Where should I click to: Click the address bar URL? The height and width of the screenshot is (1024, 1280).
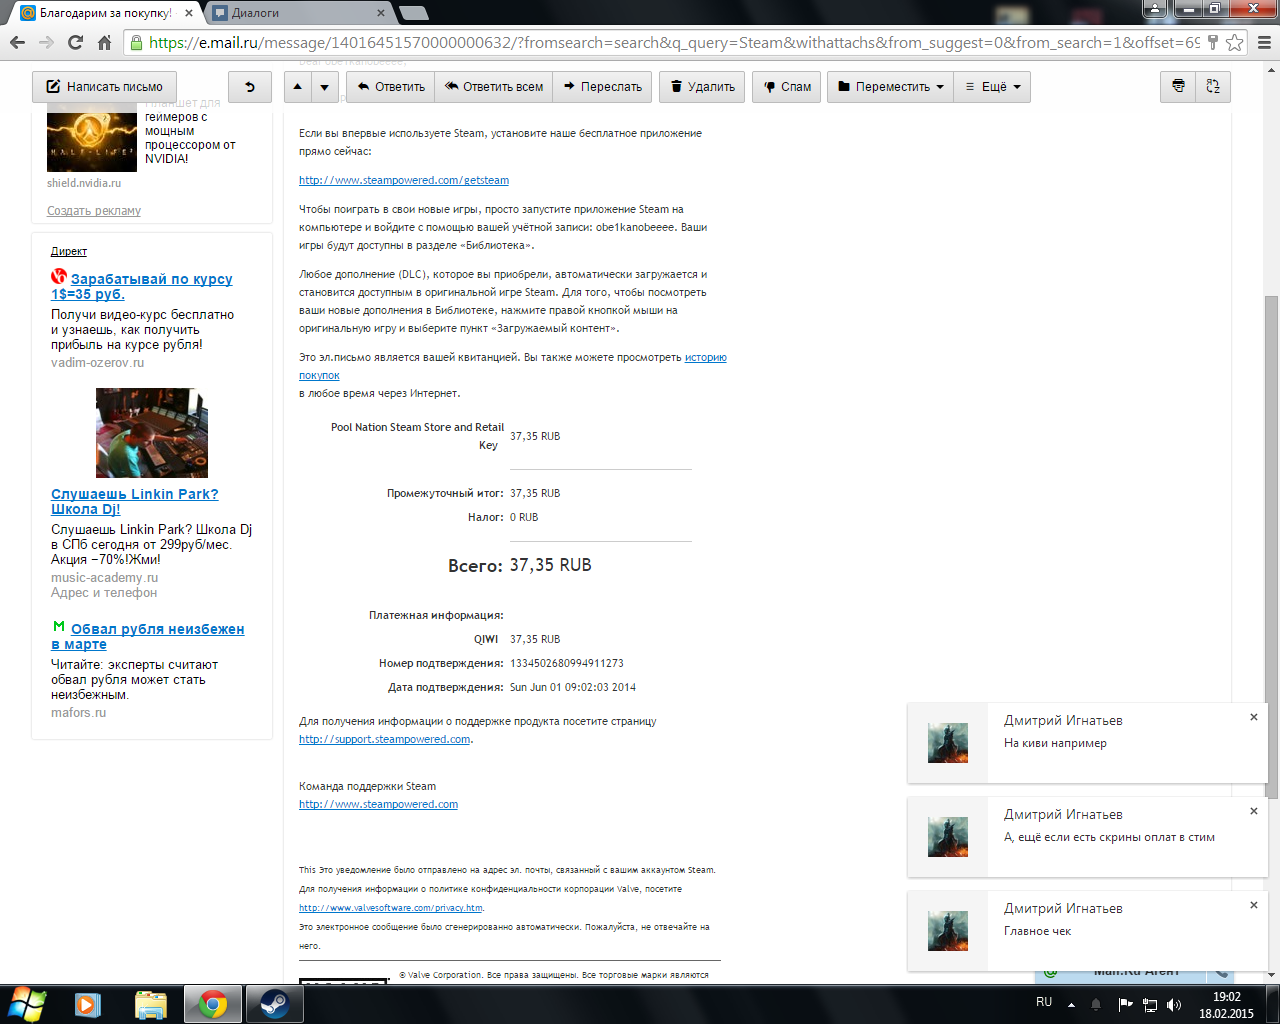pos(672,42)
